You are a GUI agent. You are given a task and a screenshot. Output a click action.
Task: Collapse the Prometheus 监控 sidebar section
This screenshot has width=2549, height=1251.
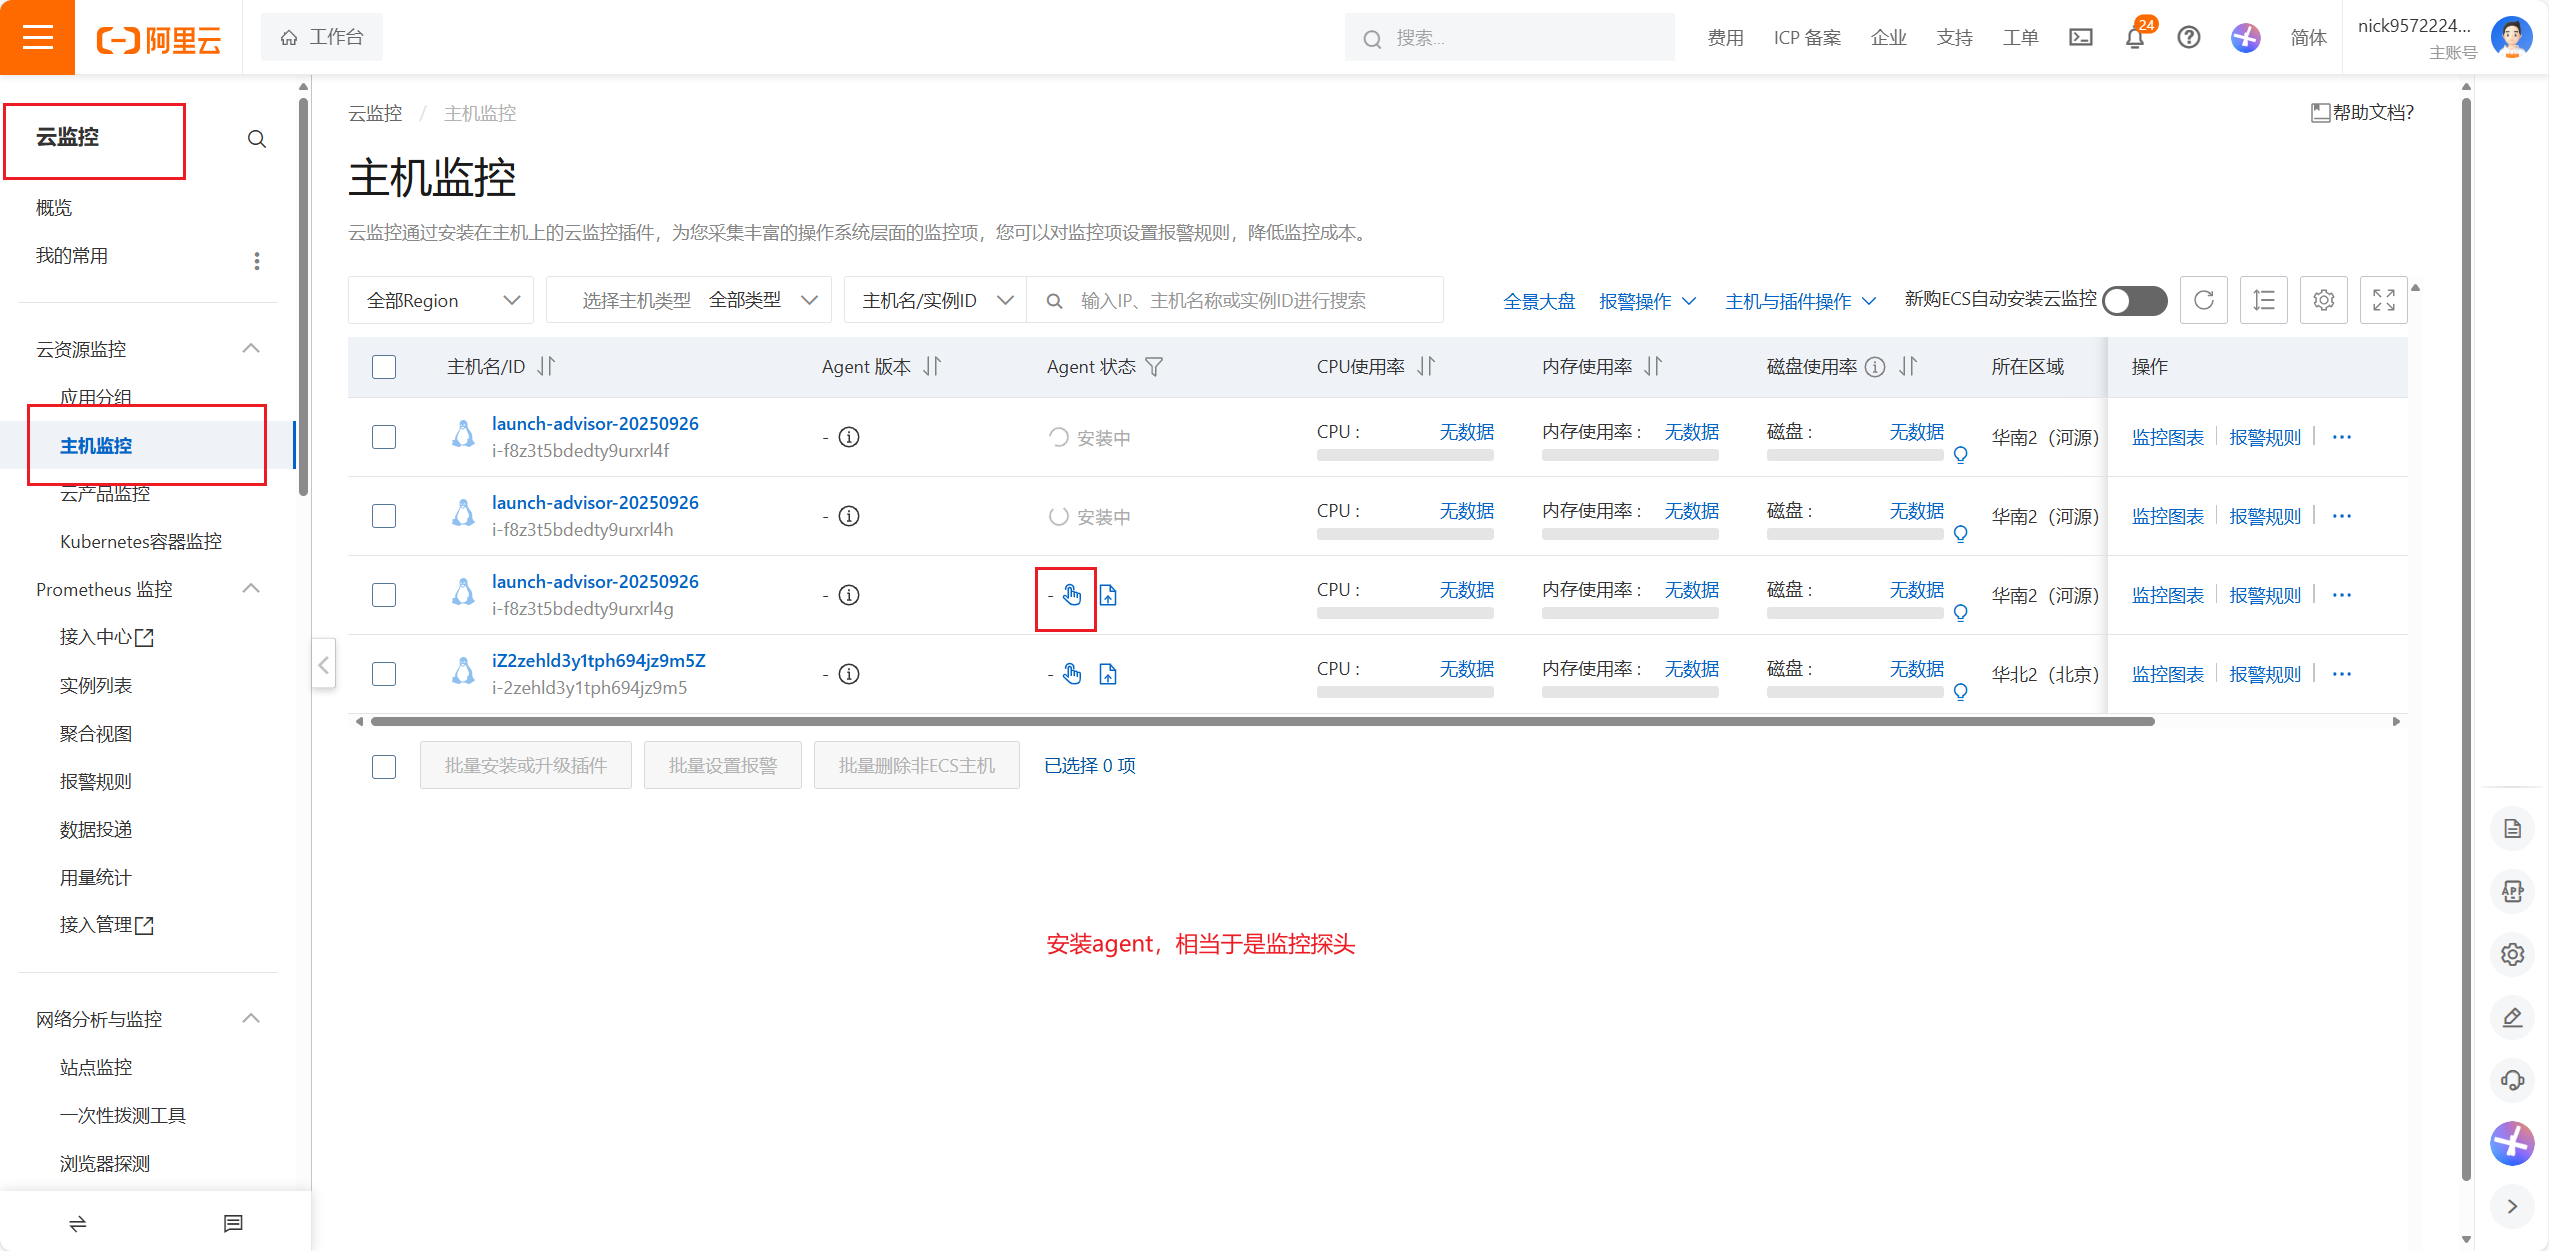(x=251, y=589)
